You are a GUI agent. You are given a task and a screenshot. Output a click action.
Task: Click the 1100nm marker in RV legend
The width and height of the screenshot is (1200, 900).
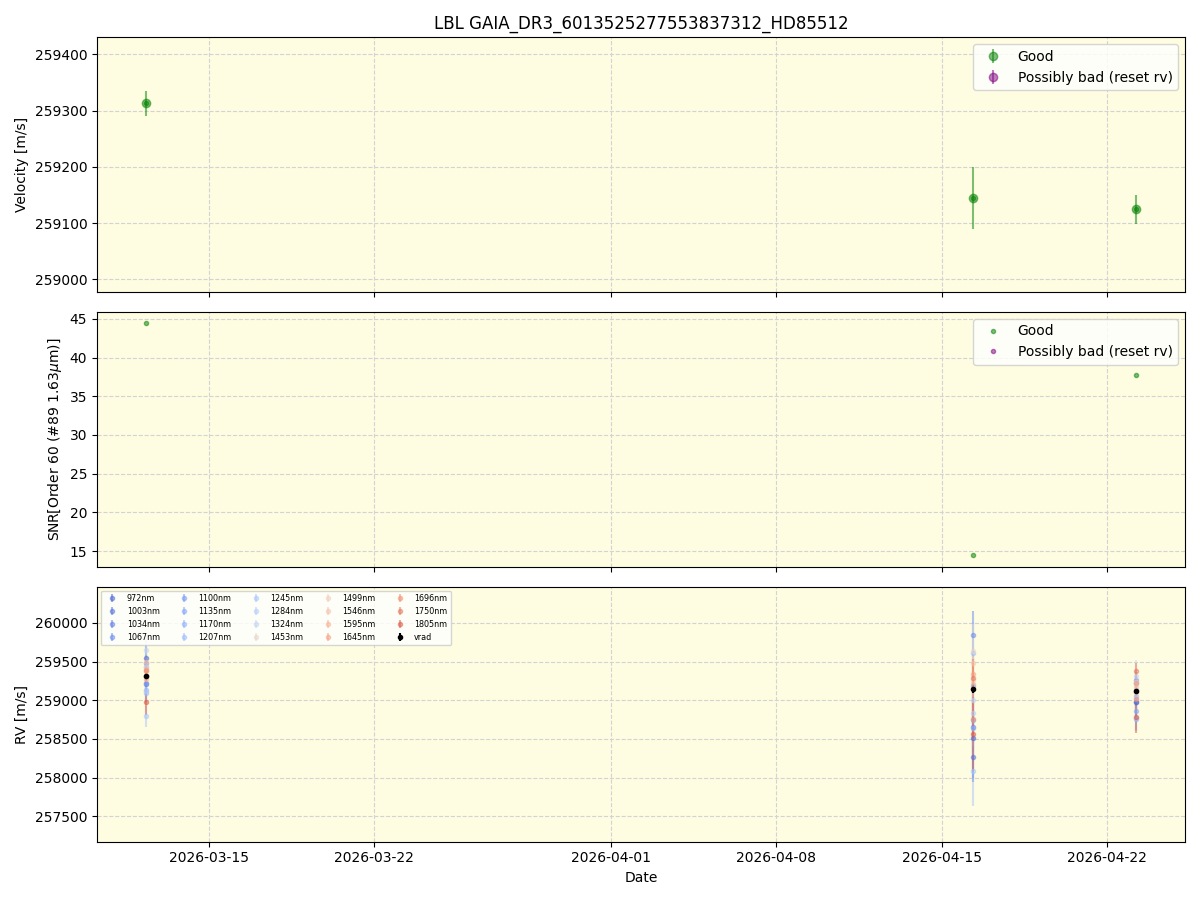[x=184, y=598]
